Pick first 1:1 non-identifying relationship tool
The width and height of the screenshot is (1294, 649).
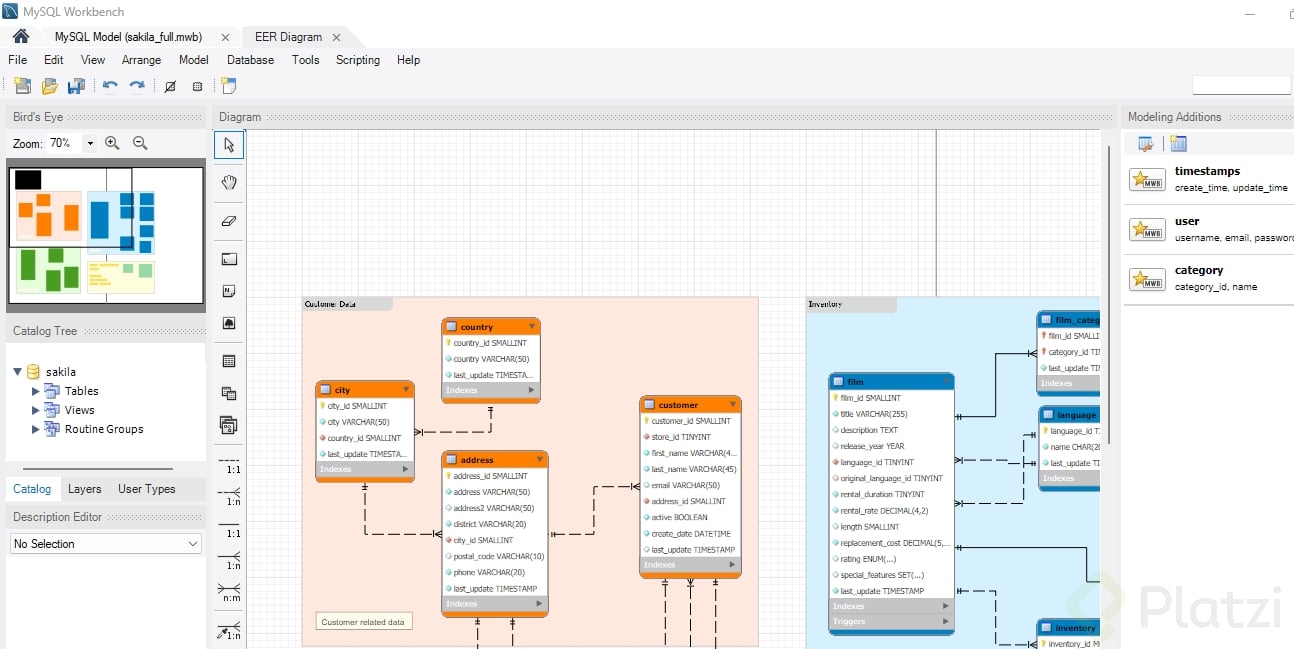point(229,466)
